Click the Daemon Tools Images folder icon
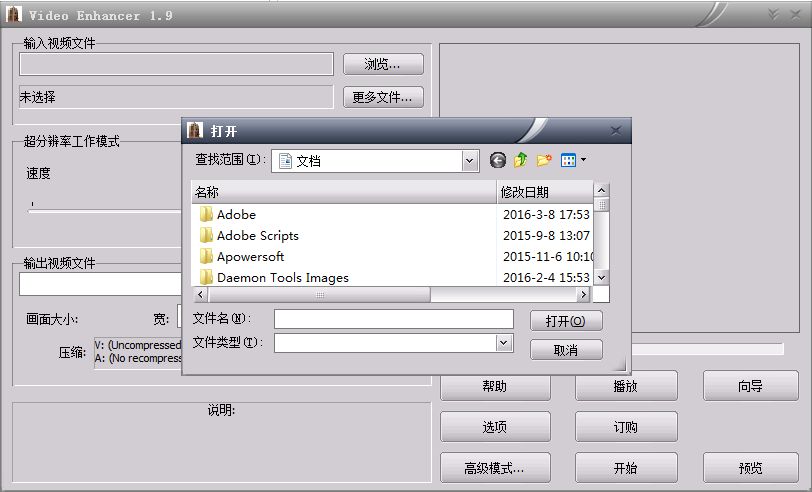812x492 pixels. pyautogui.click(x=206, y=278)
